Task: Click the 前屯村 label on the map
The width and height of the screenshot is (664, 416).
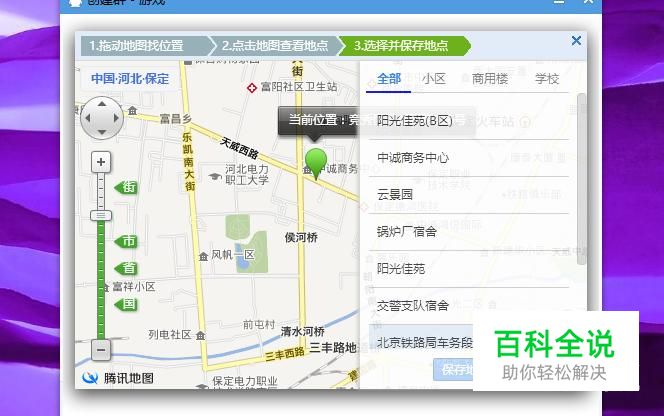Action: [x=259, y=325]
